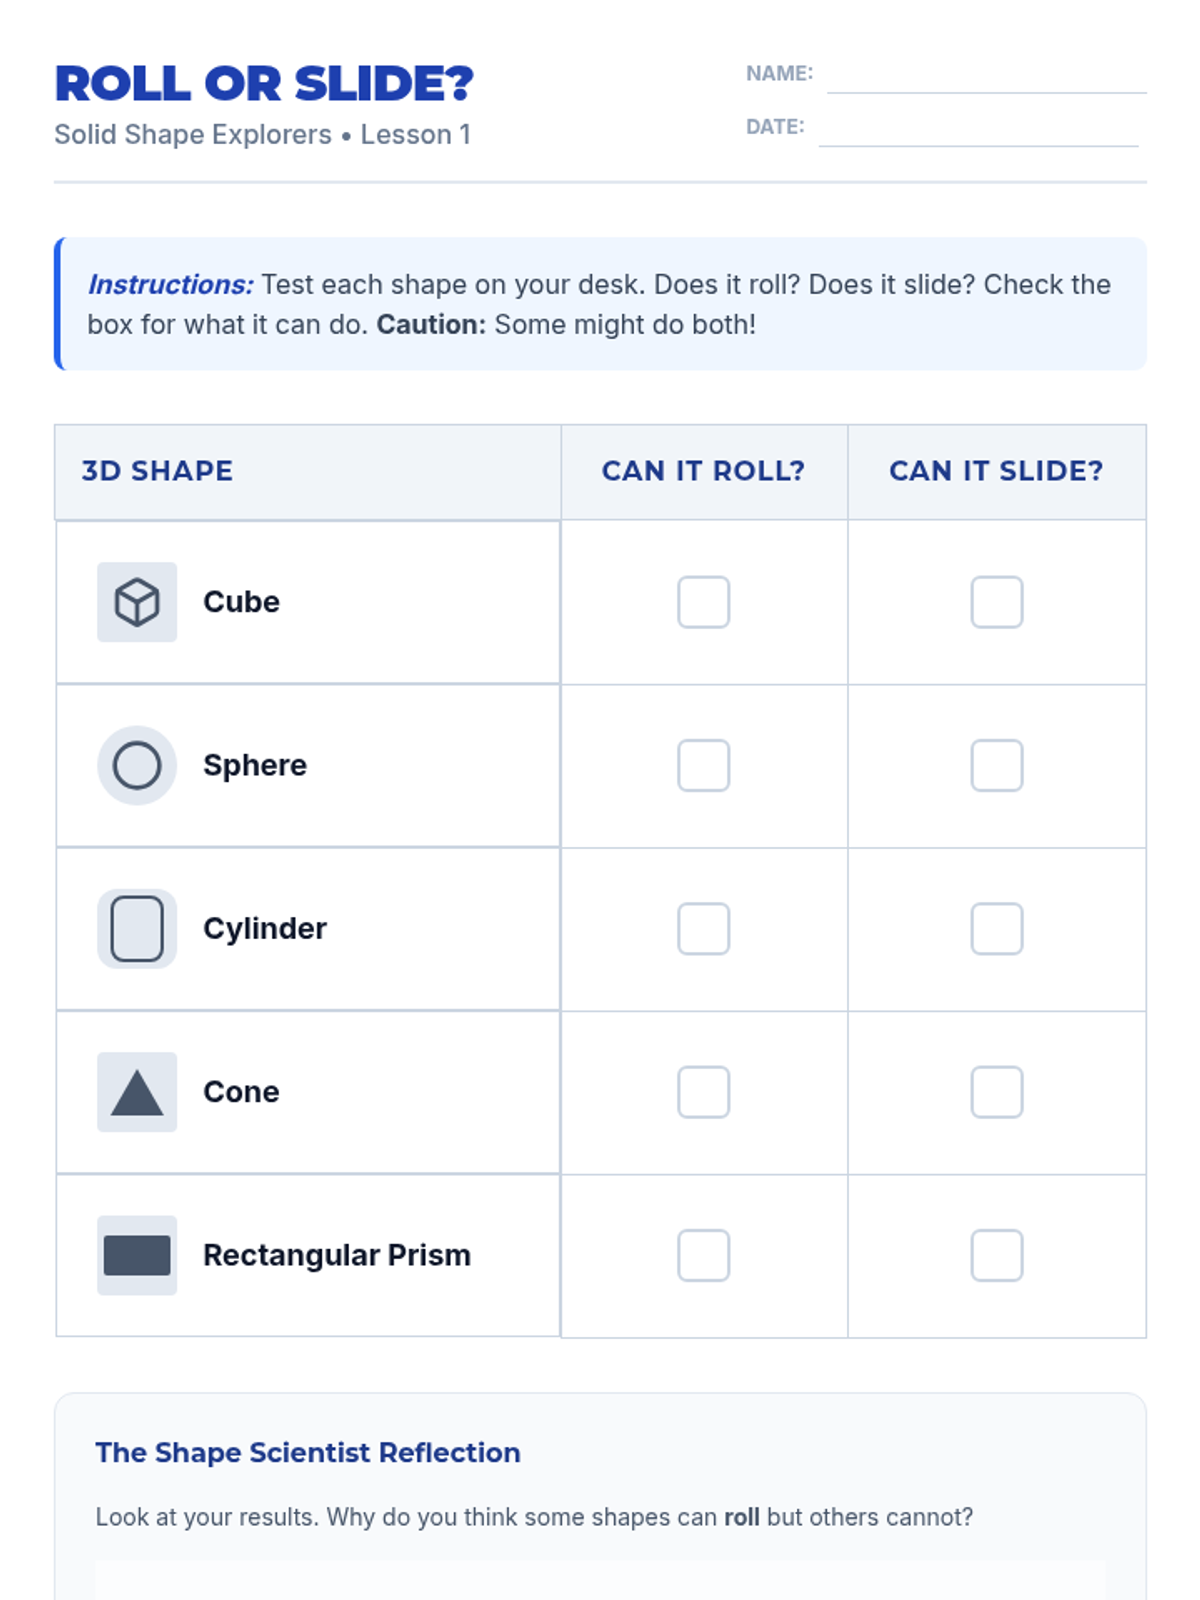Check Rectangular Prism roll checkbox
1200x1600 pixels.
(703, 1255)
